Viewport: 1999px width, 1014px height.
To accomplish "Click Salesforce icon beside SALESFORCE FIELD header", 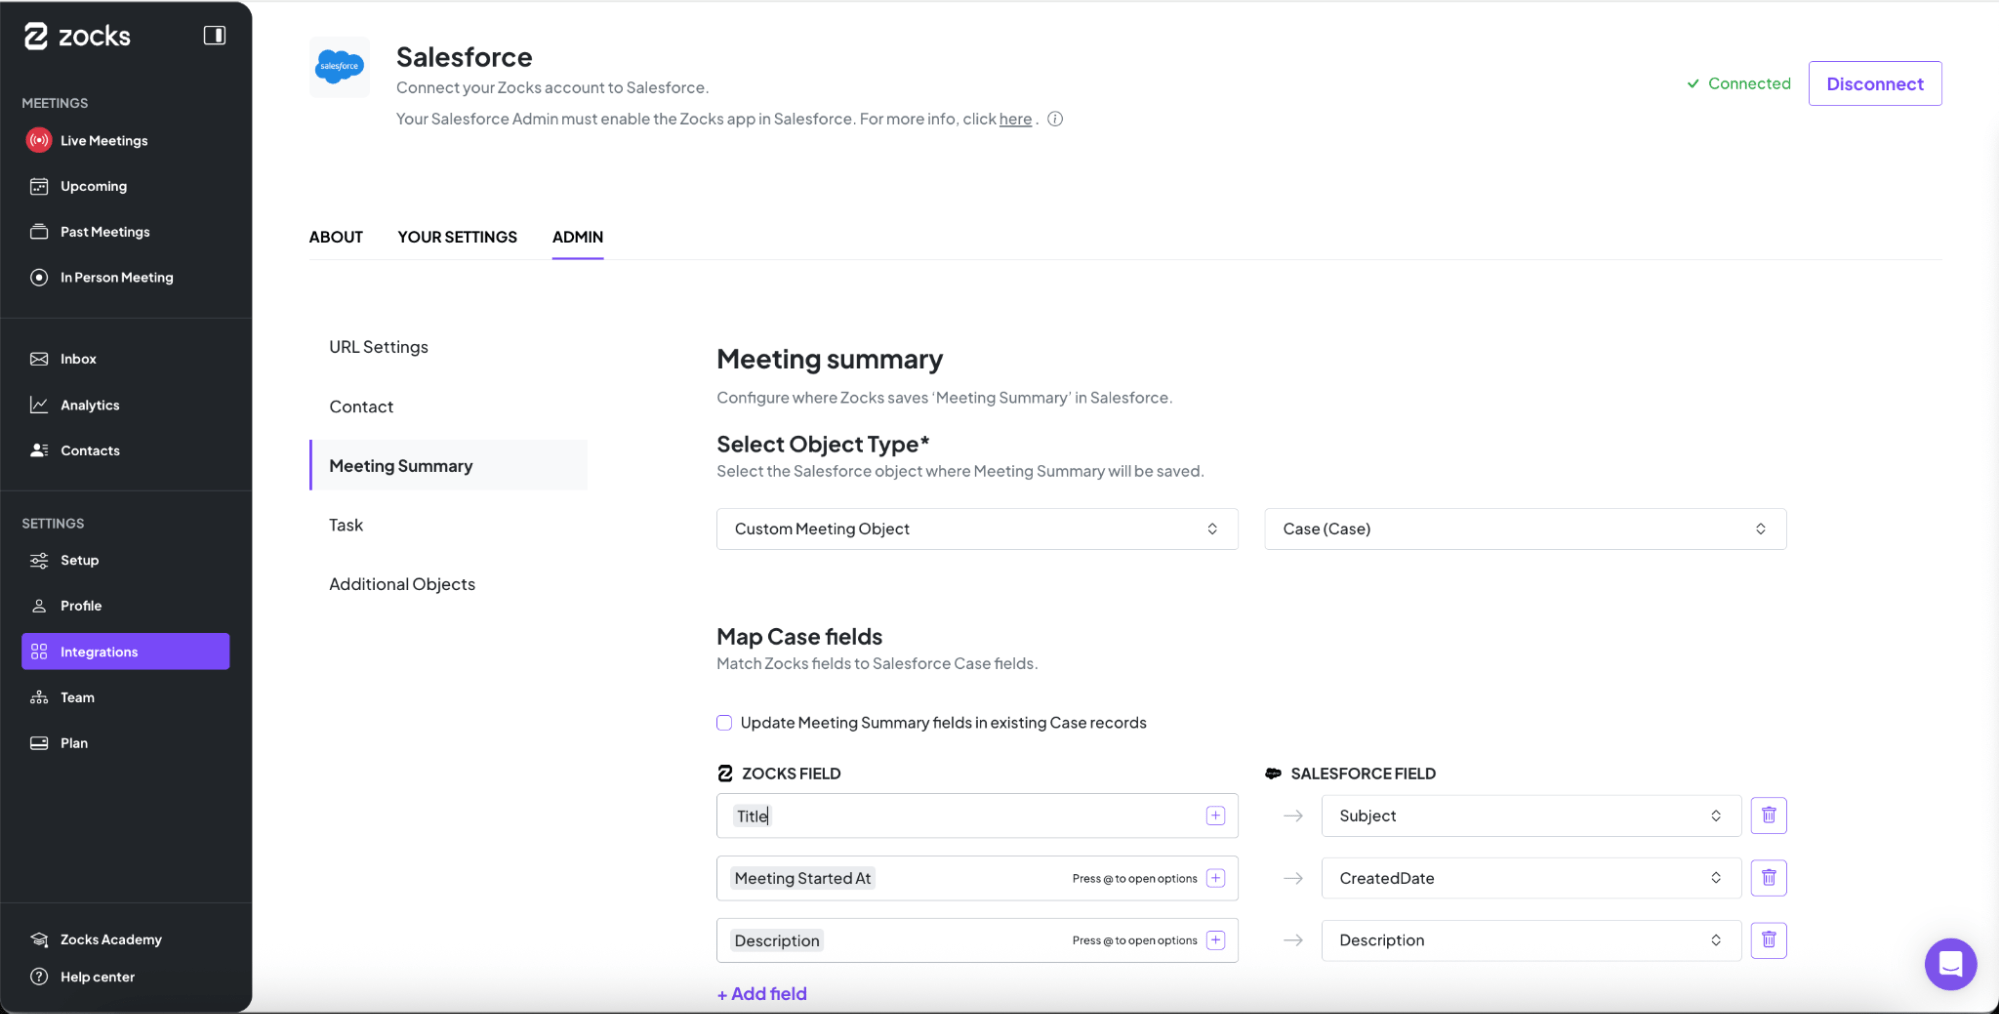I will [x=1273, y=773].
